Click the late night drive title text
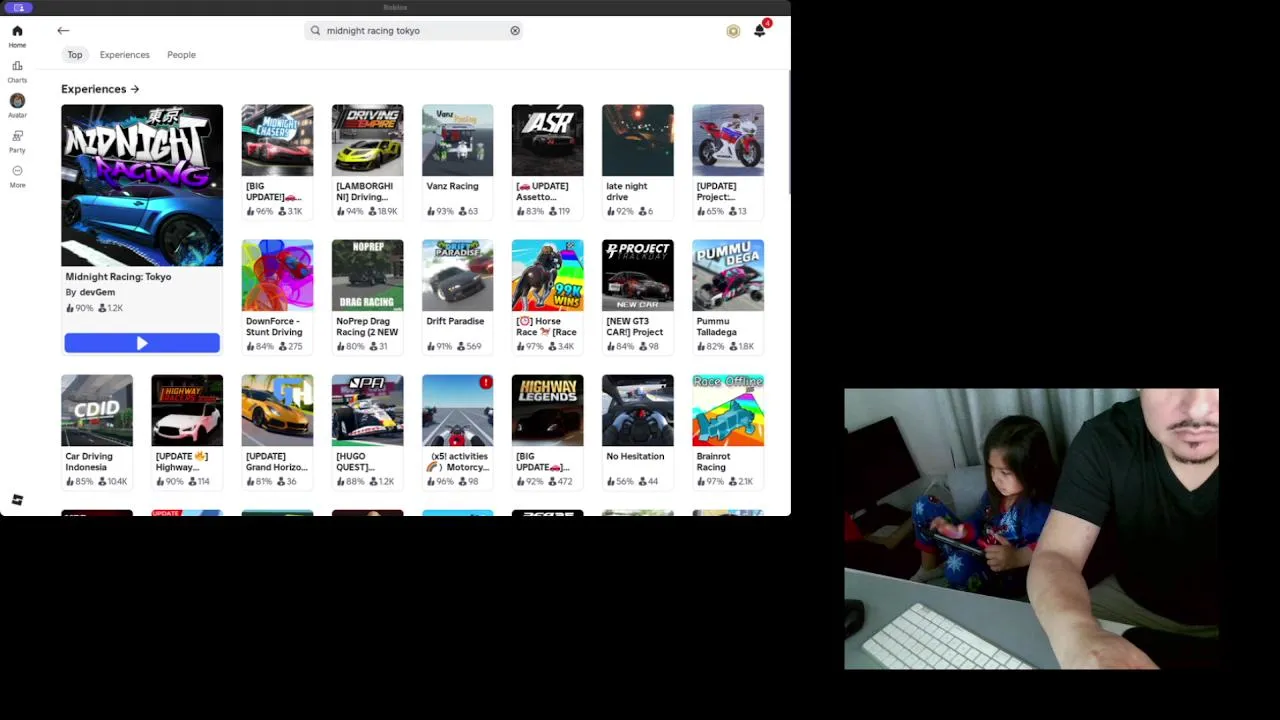 [627, 192]
